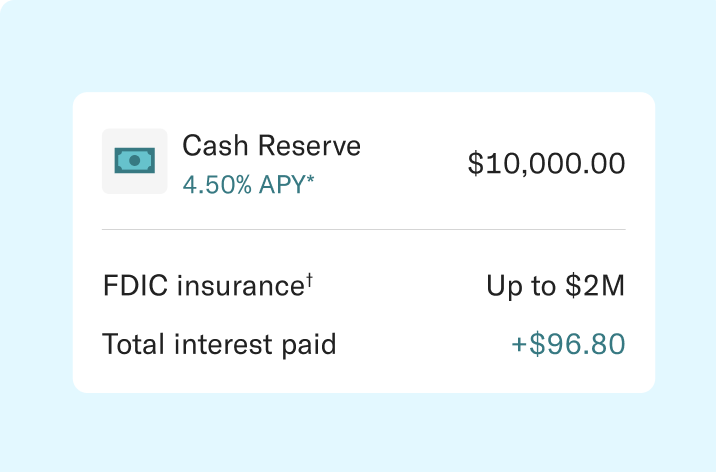The image size is (716, 472).
Task: Click the word "insurance" beside FDIC
Action: 240,286
